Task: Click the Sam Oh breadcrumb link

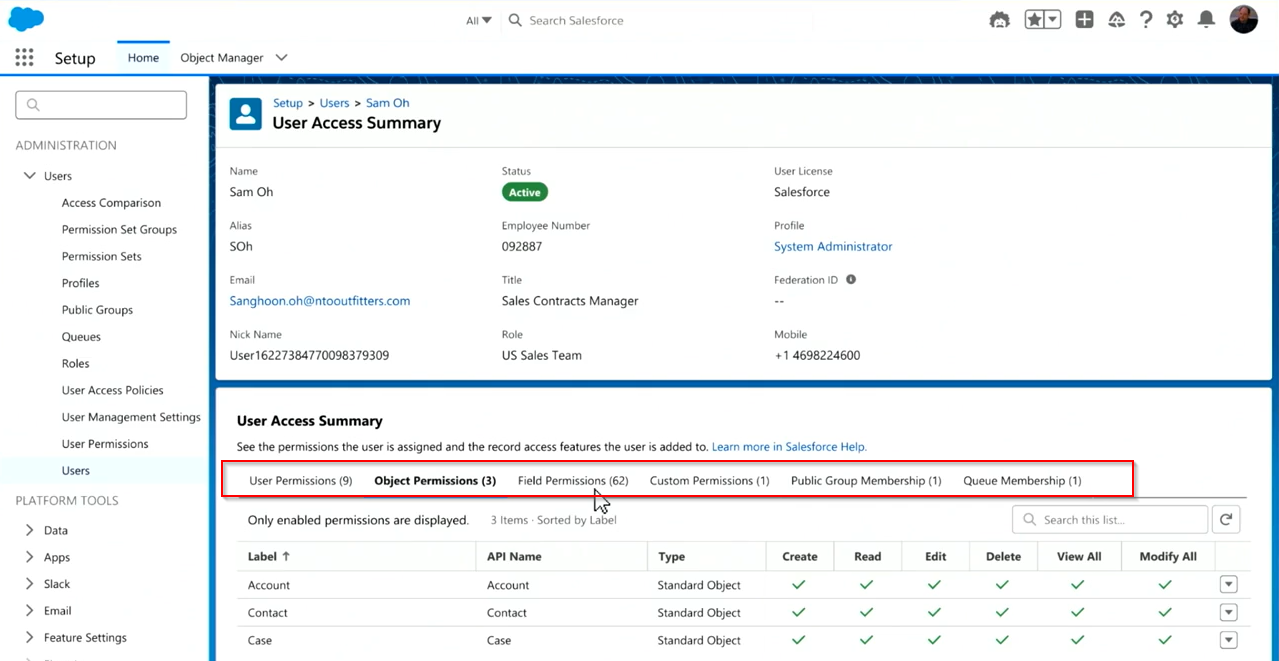Action: [x=388, y=103]
